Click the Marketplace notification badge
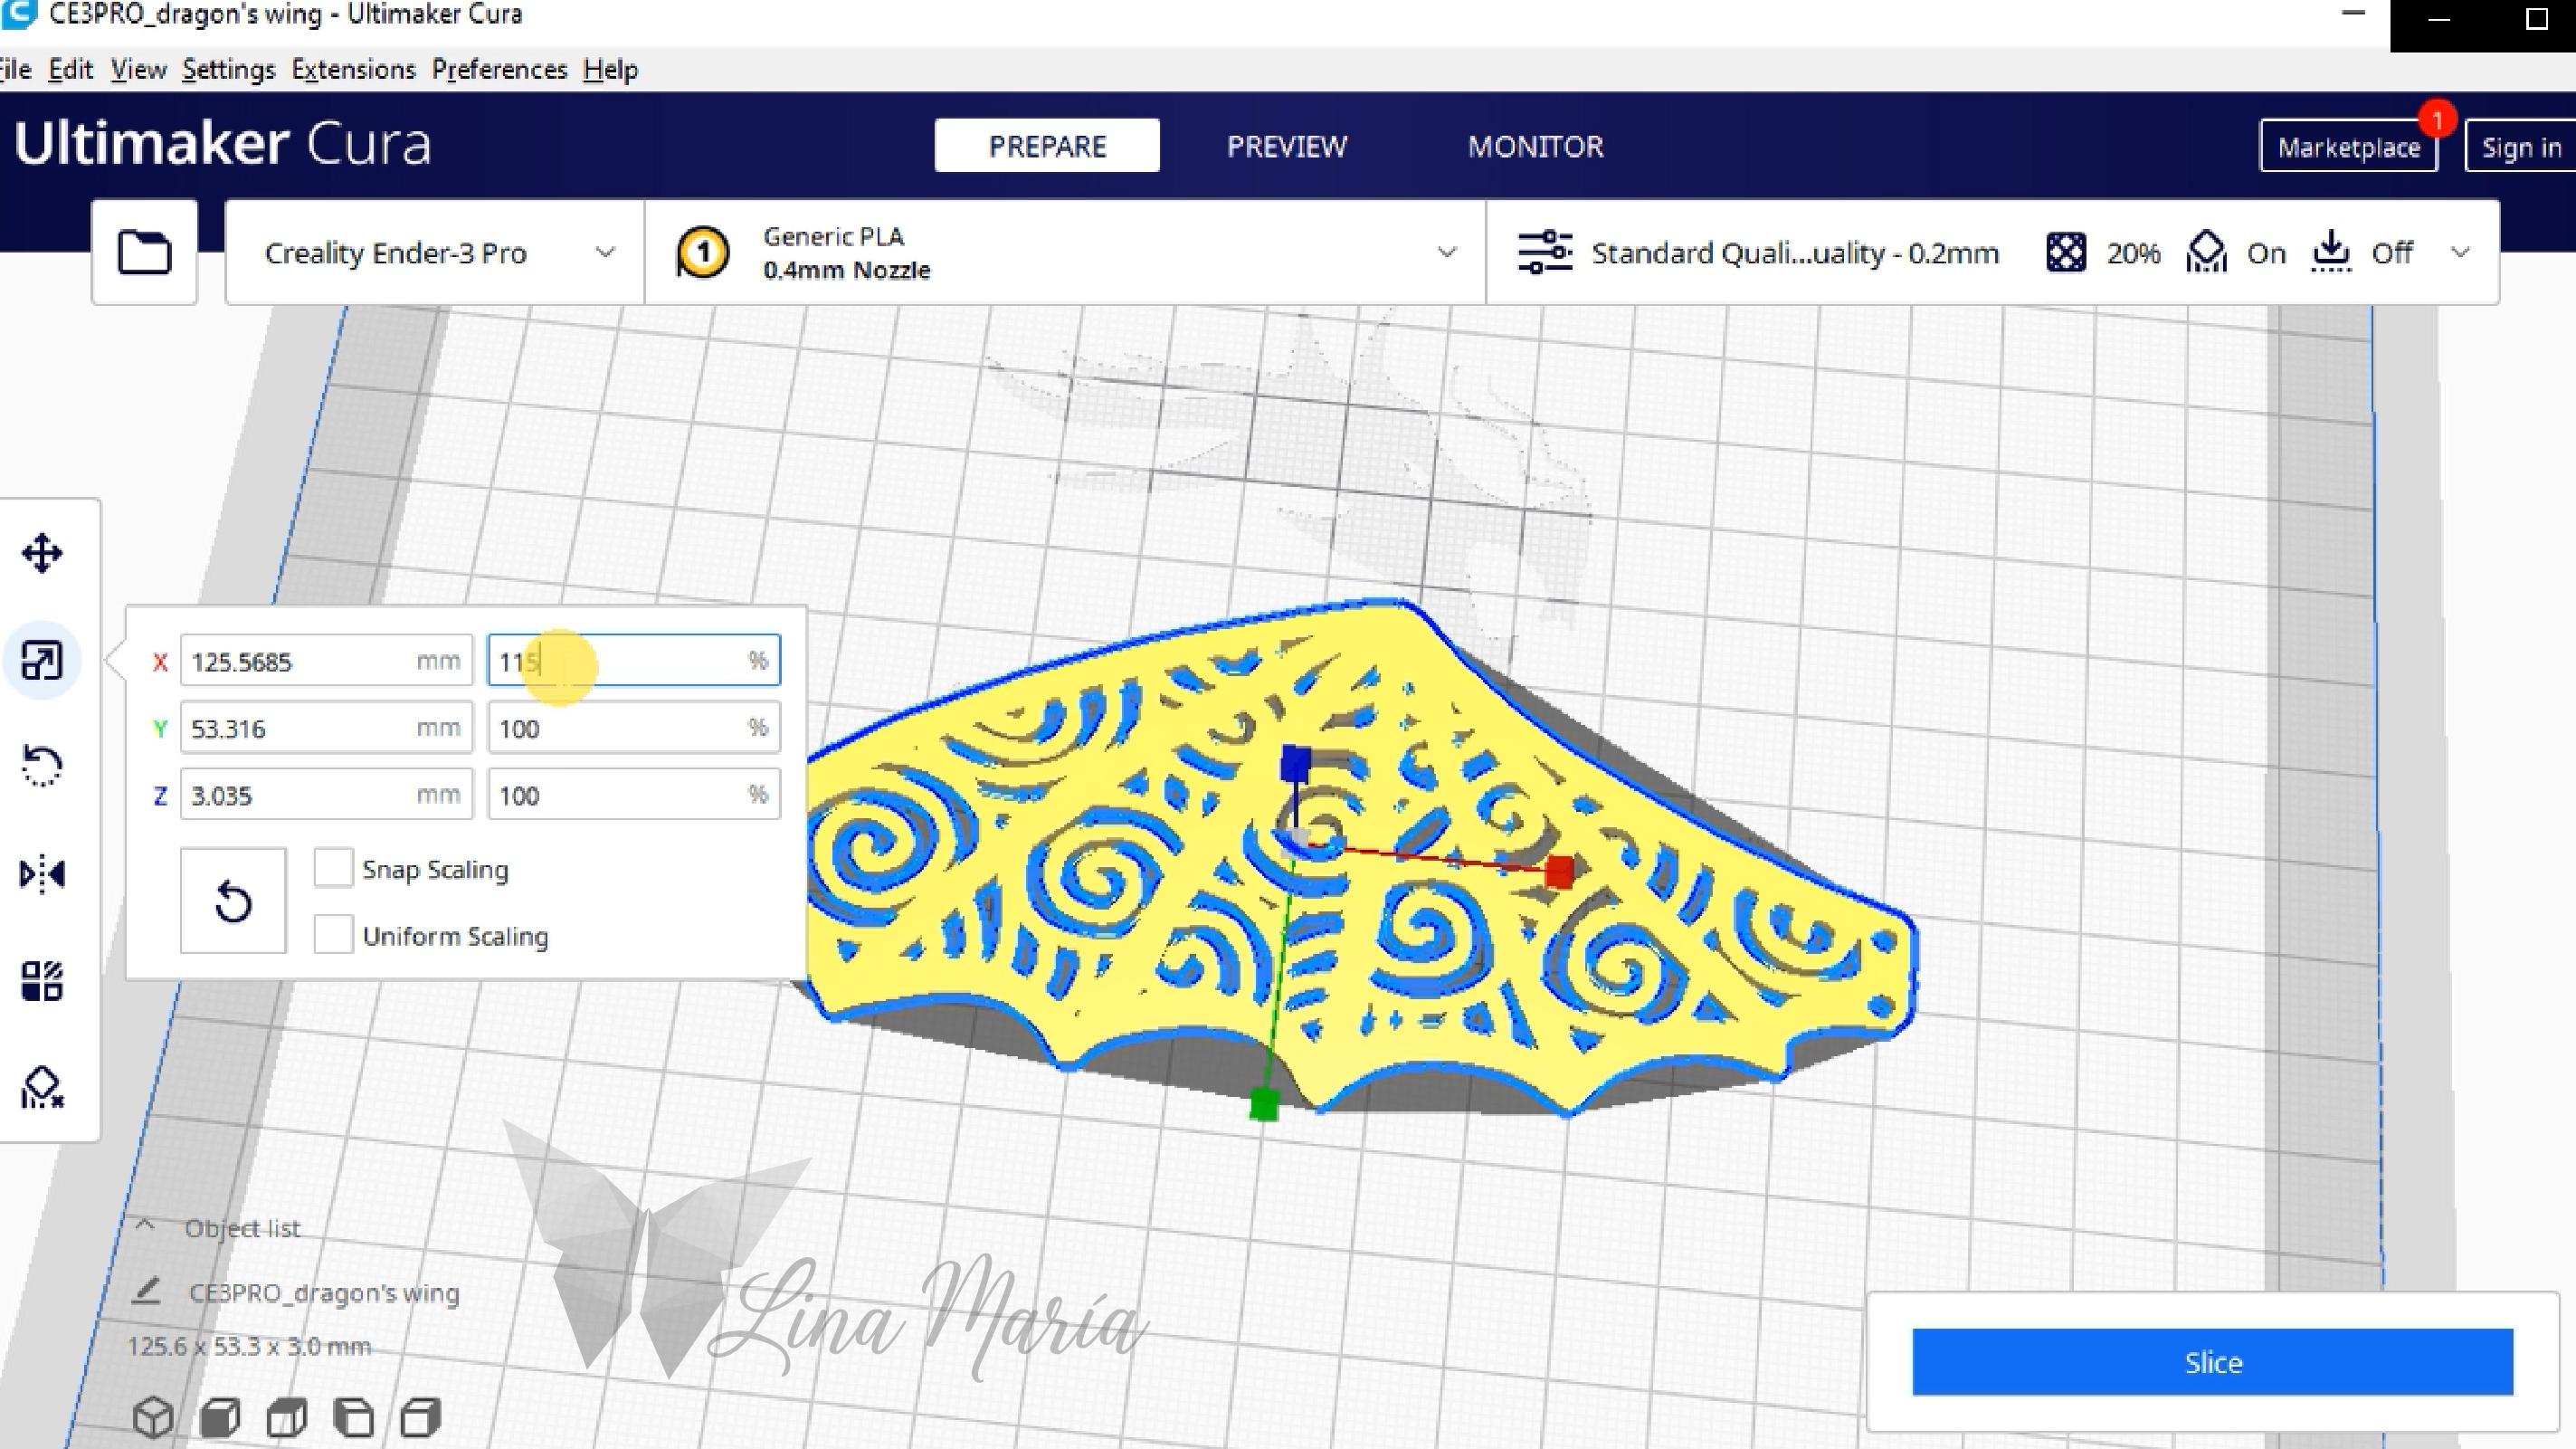The width and height of the screenshot is (2576, 1449). (2437, 120)
